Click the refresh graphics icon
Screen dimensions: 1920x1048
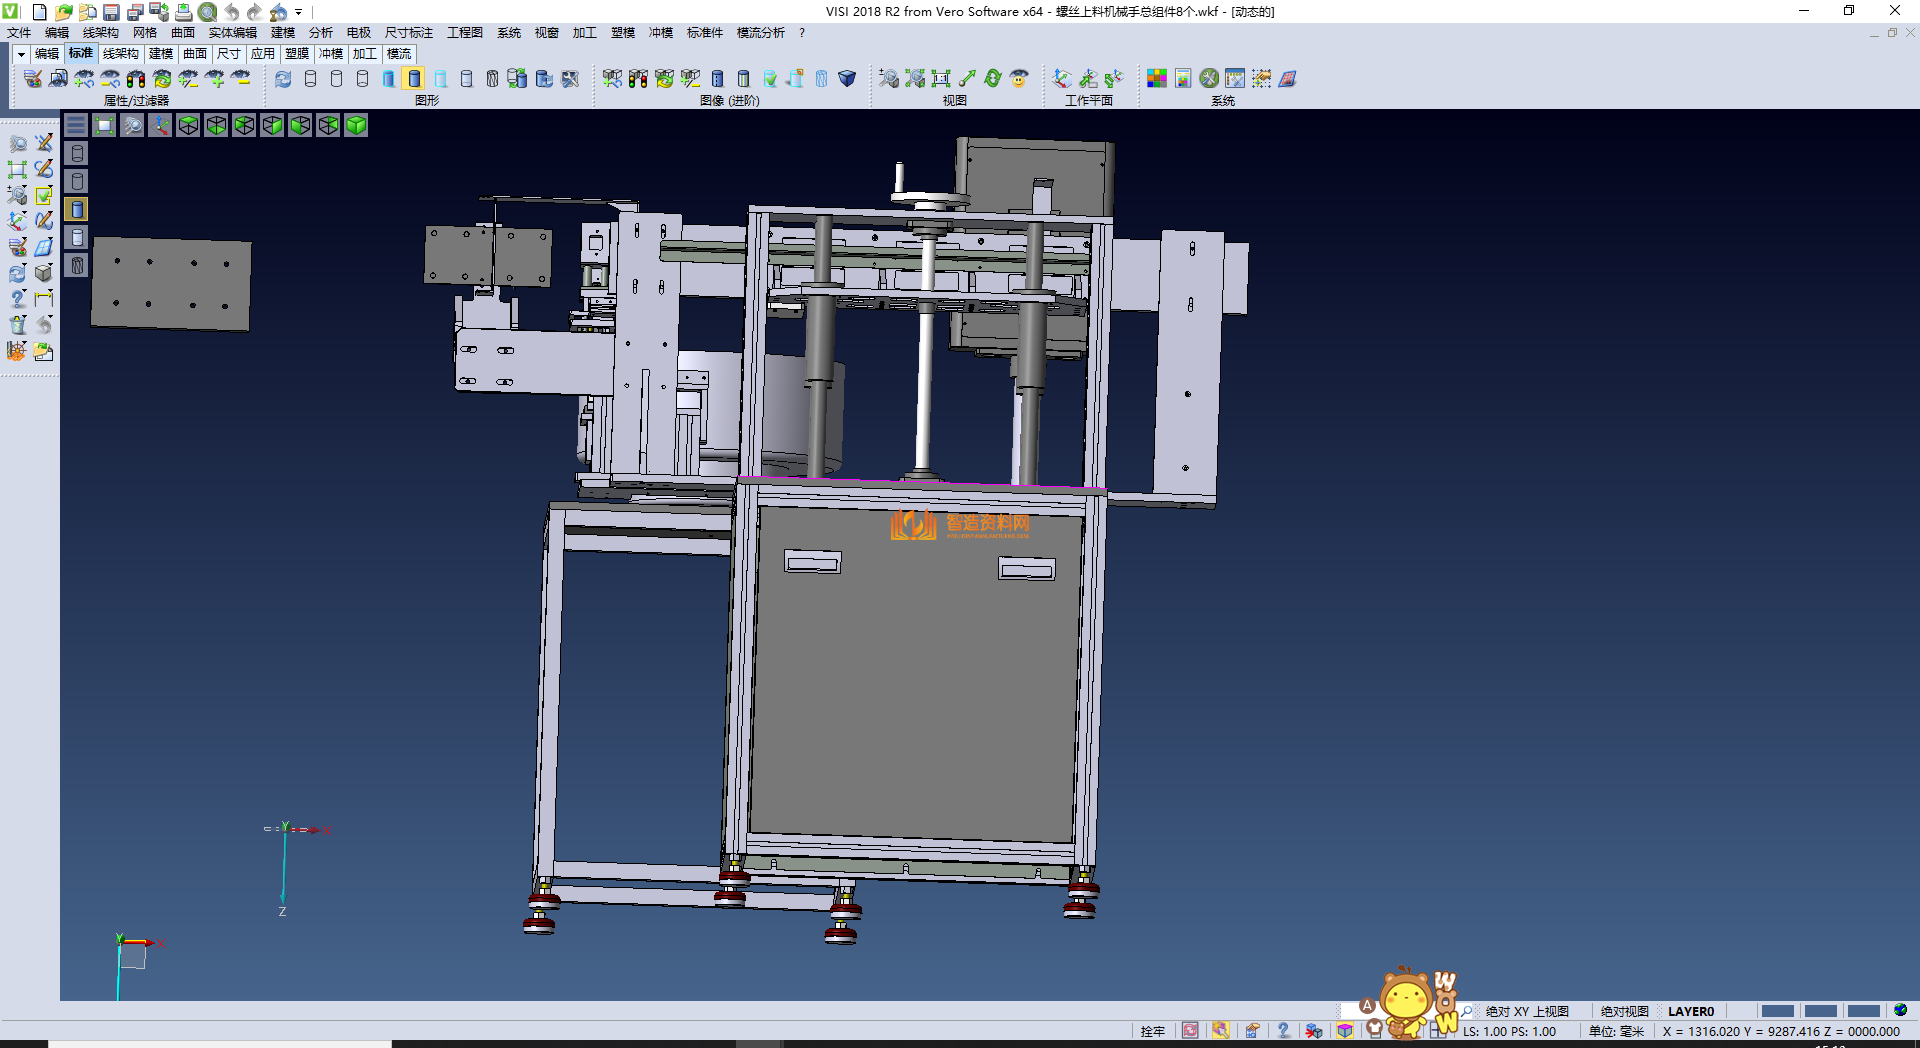[284, 79]
